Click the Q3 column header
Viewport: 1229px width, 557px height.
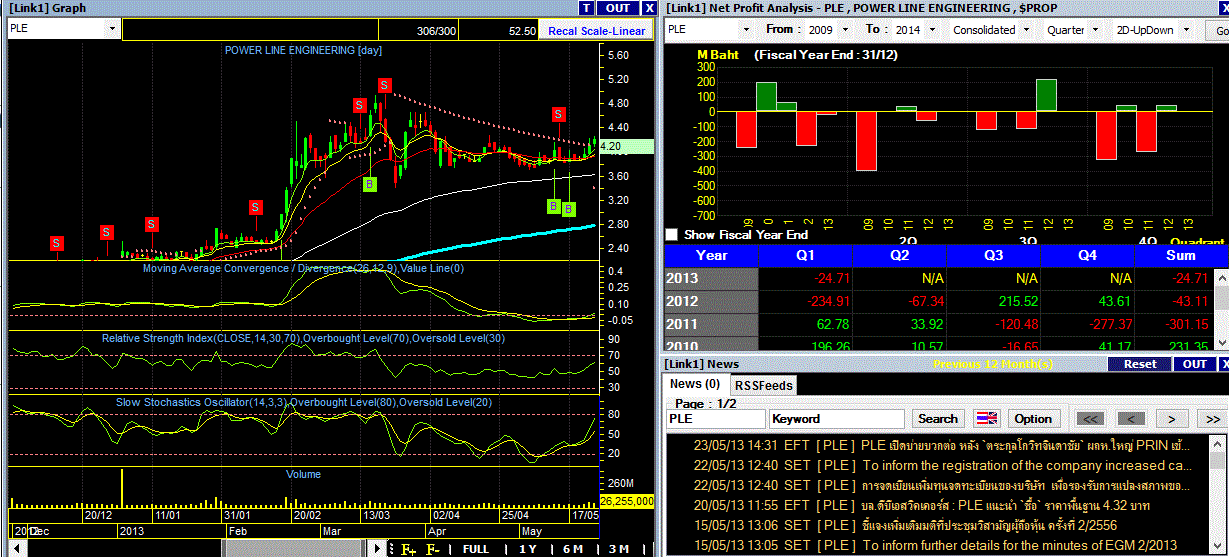(x=991, y=255)
